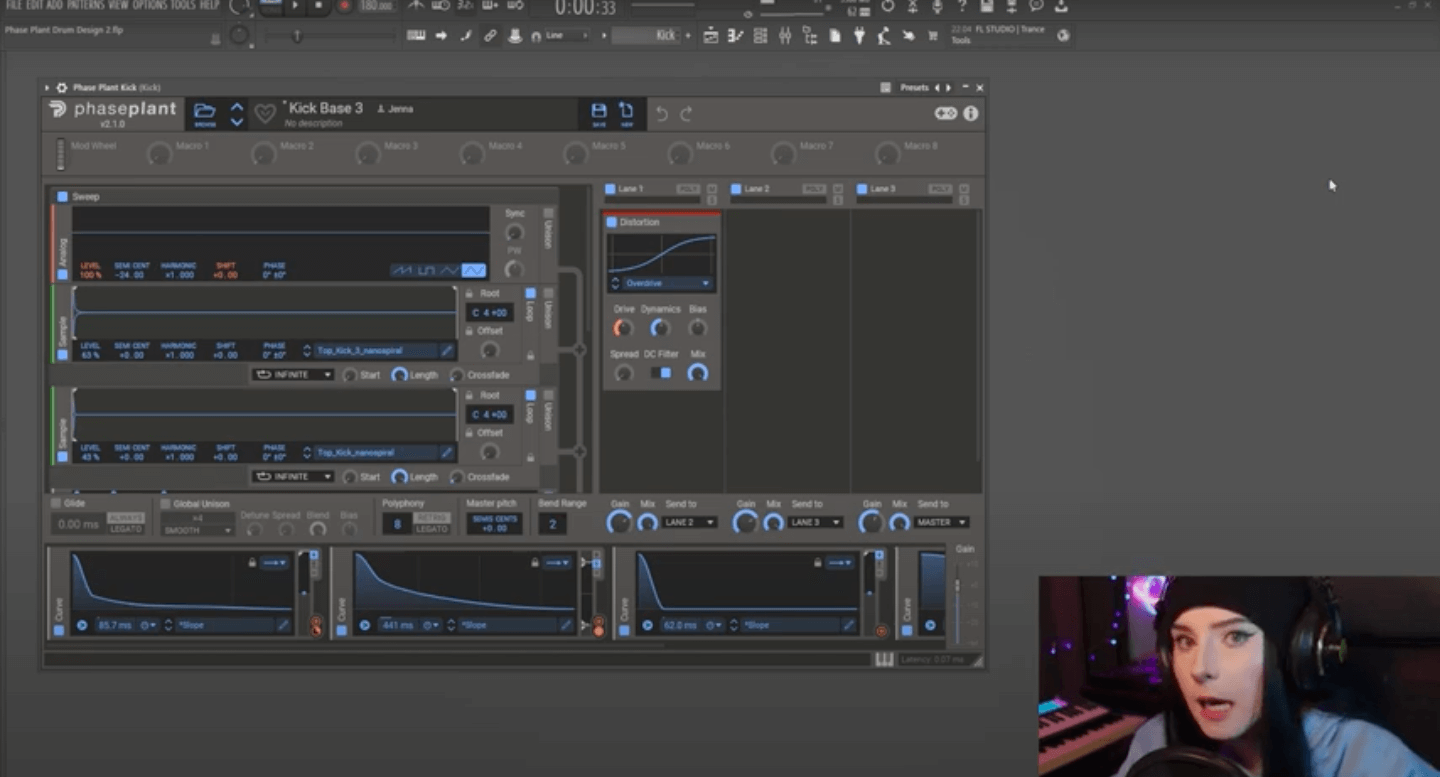Redo the last Phase Plant change
The height and width of the screenshot is (777, 1440).
(686, 114)
